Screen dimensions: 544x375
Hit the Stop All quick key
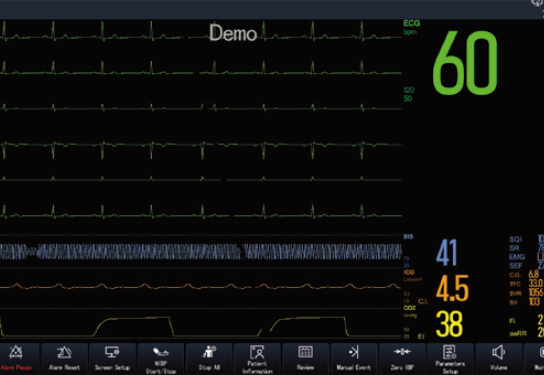pyautogui.click(x=209, y=359)
